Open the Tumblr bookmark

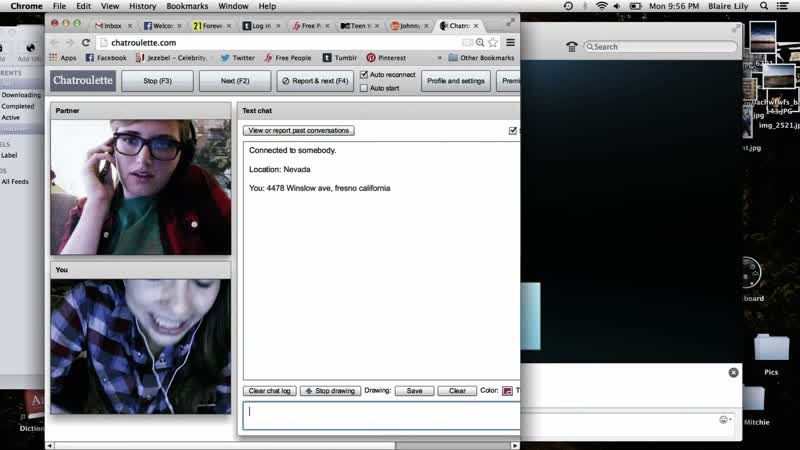pos(340,58)
